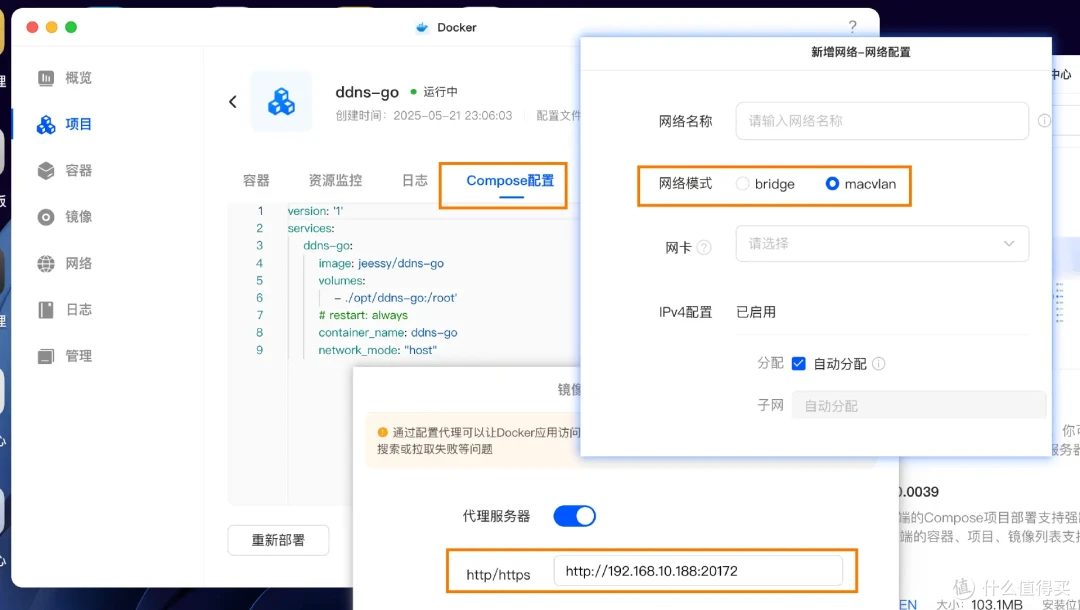
Task: Click code line "# restart: always"
Action: (x=363, y=315)
